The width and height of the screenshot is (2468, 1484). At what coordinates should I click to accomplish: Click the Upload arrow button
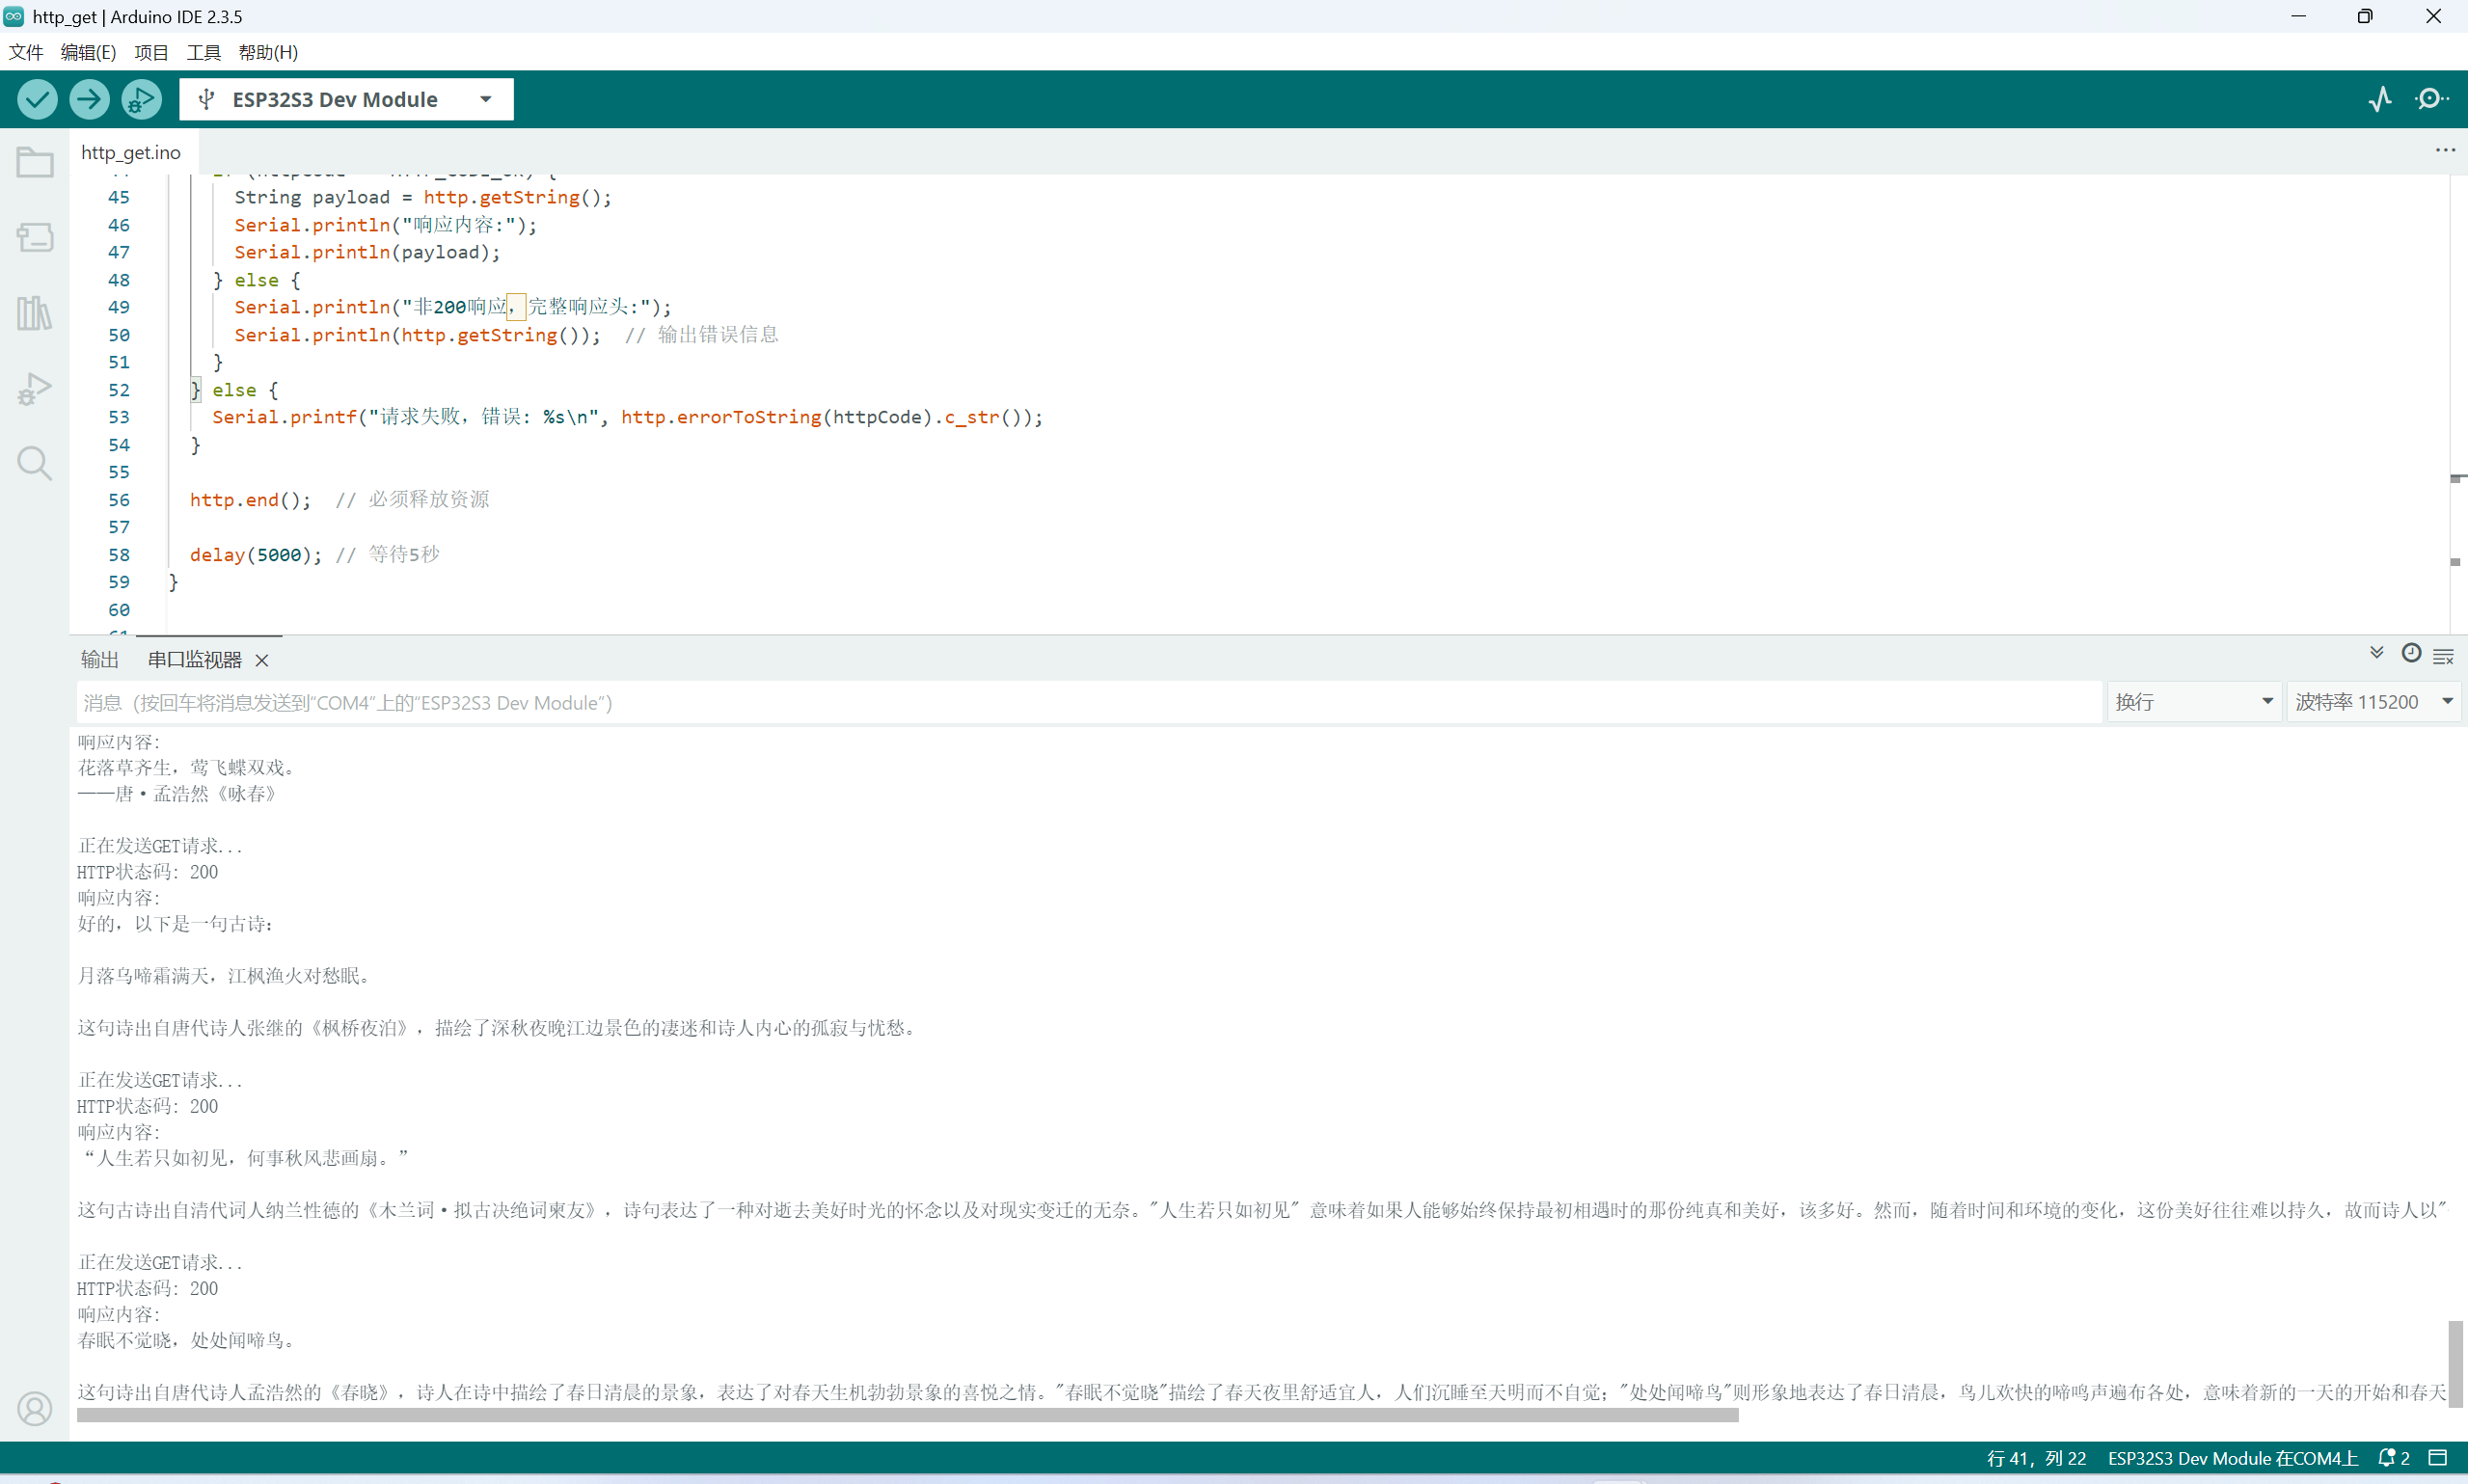89,99
